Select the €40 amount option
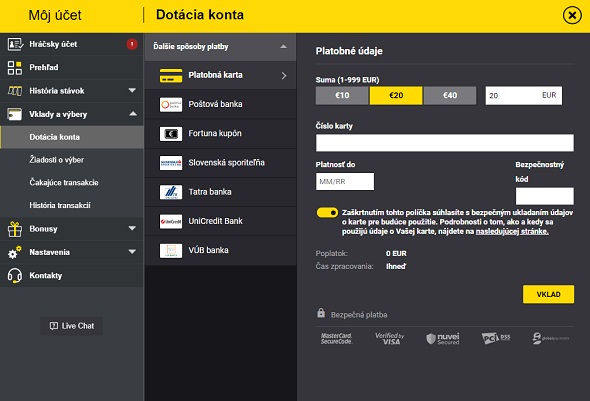Viewport: 590px width, 401px height. [450, 96]
